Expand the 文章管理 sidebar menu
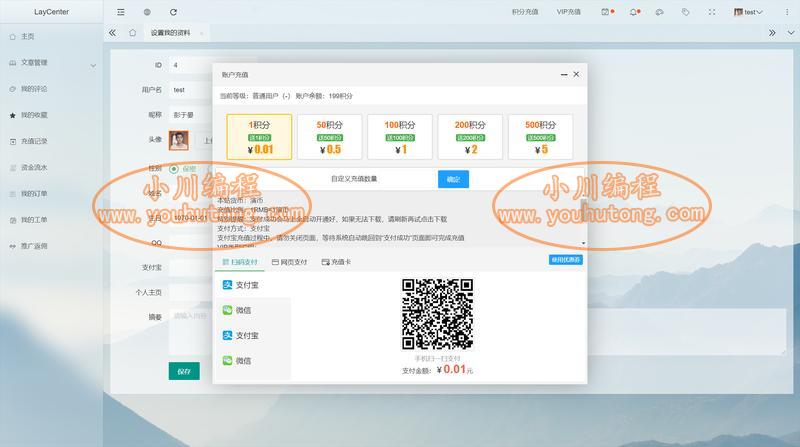This screenshot has height=447, width=800. 51,63
